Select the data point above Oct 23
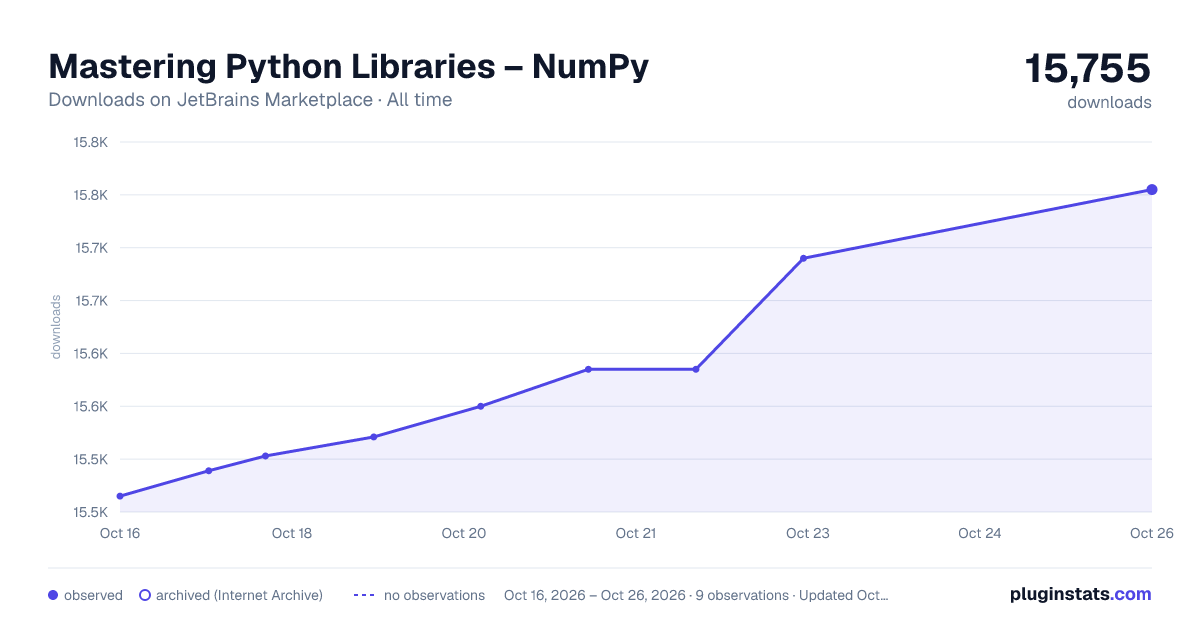The height and width of the screenshot is (630, 1200). 803,258
